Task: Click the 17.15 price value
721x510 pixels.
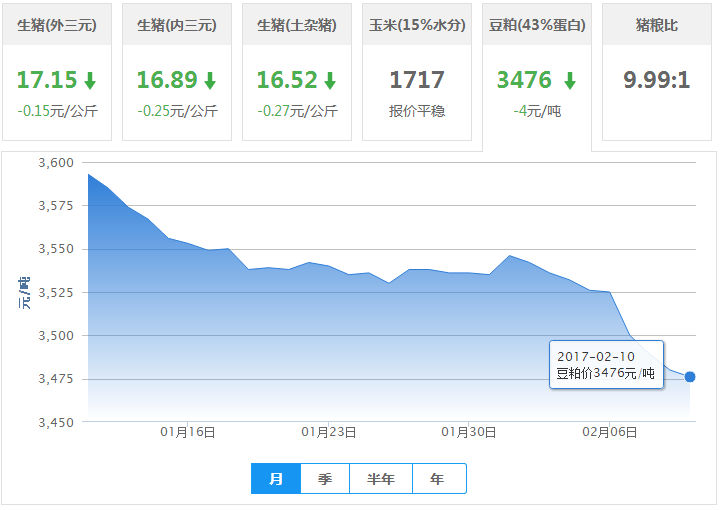Action: coord(47,80)
